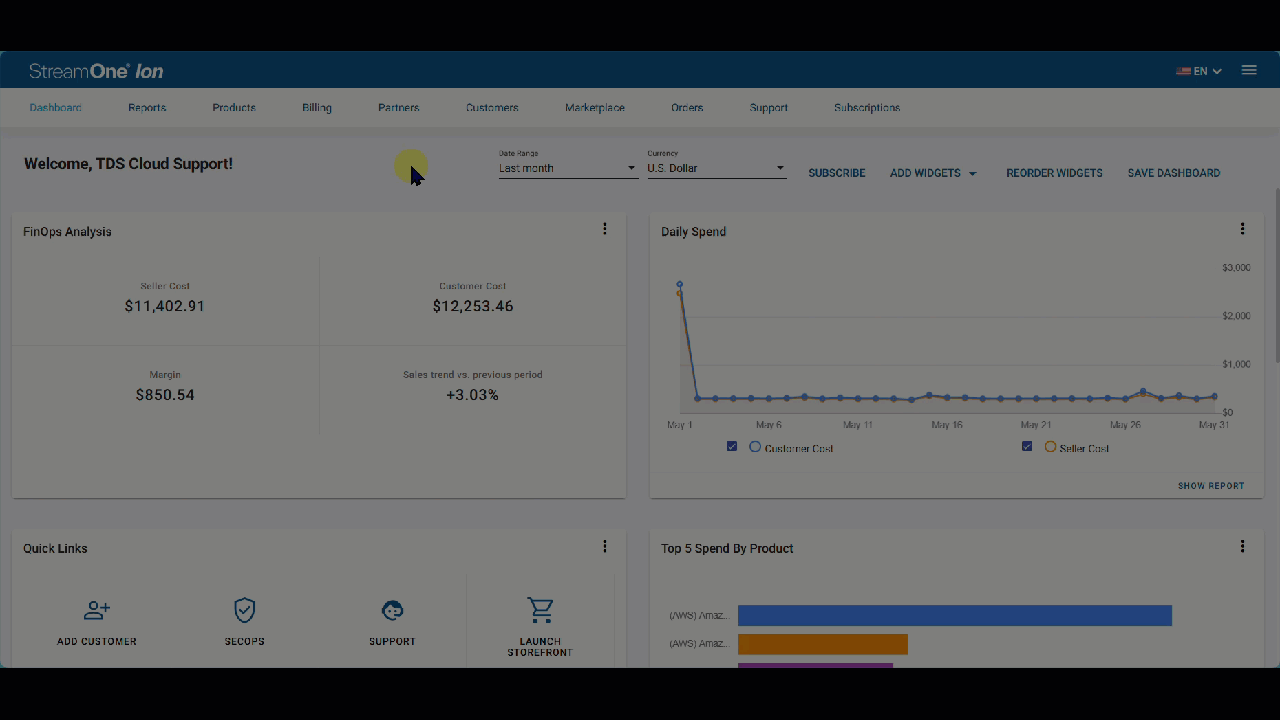This screenshot has height=720, width=1280.
Task: Open the Products tab
Action: (234, 108)
